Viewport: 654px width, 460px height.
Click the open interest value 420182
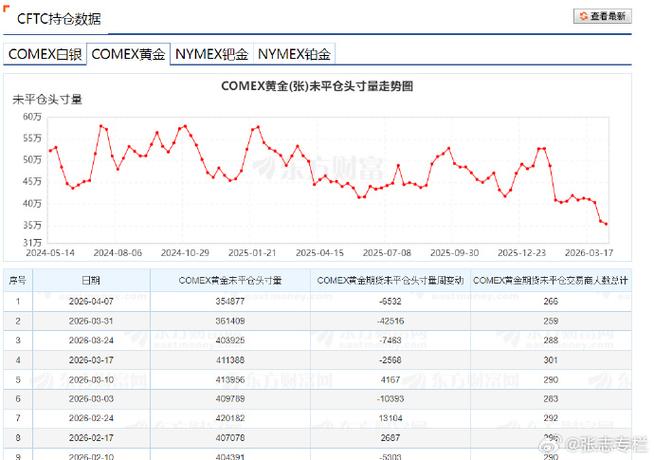230,418
